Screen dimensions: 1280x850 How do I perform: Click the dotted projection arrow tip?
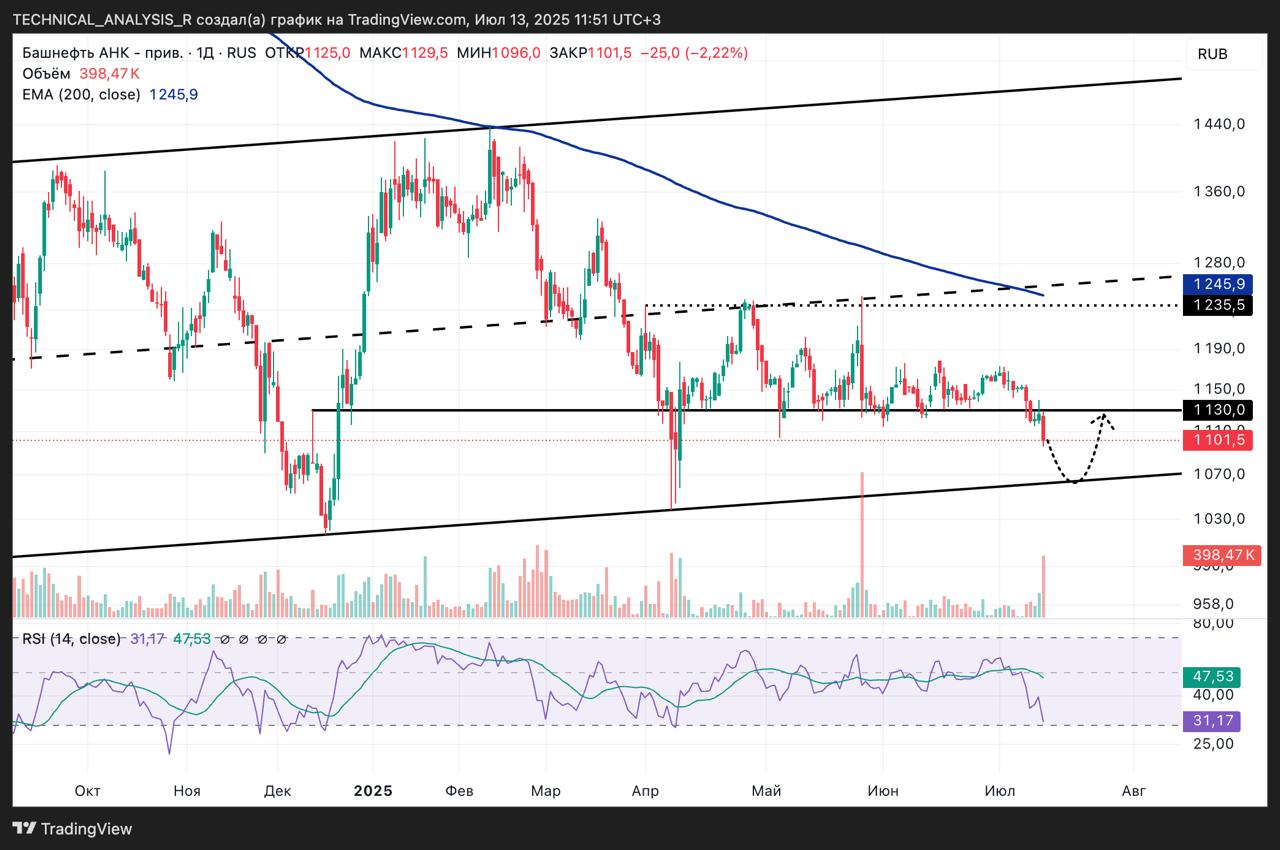(1104, 414)
